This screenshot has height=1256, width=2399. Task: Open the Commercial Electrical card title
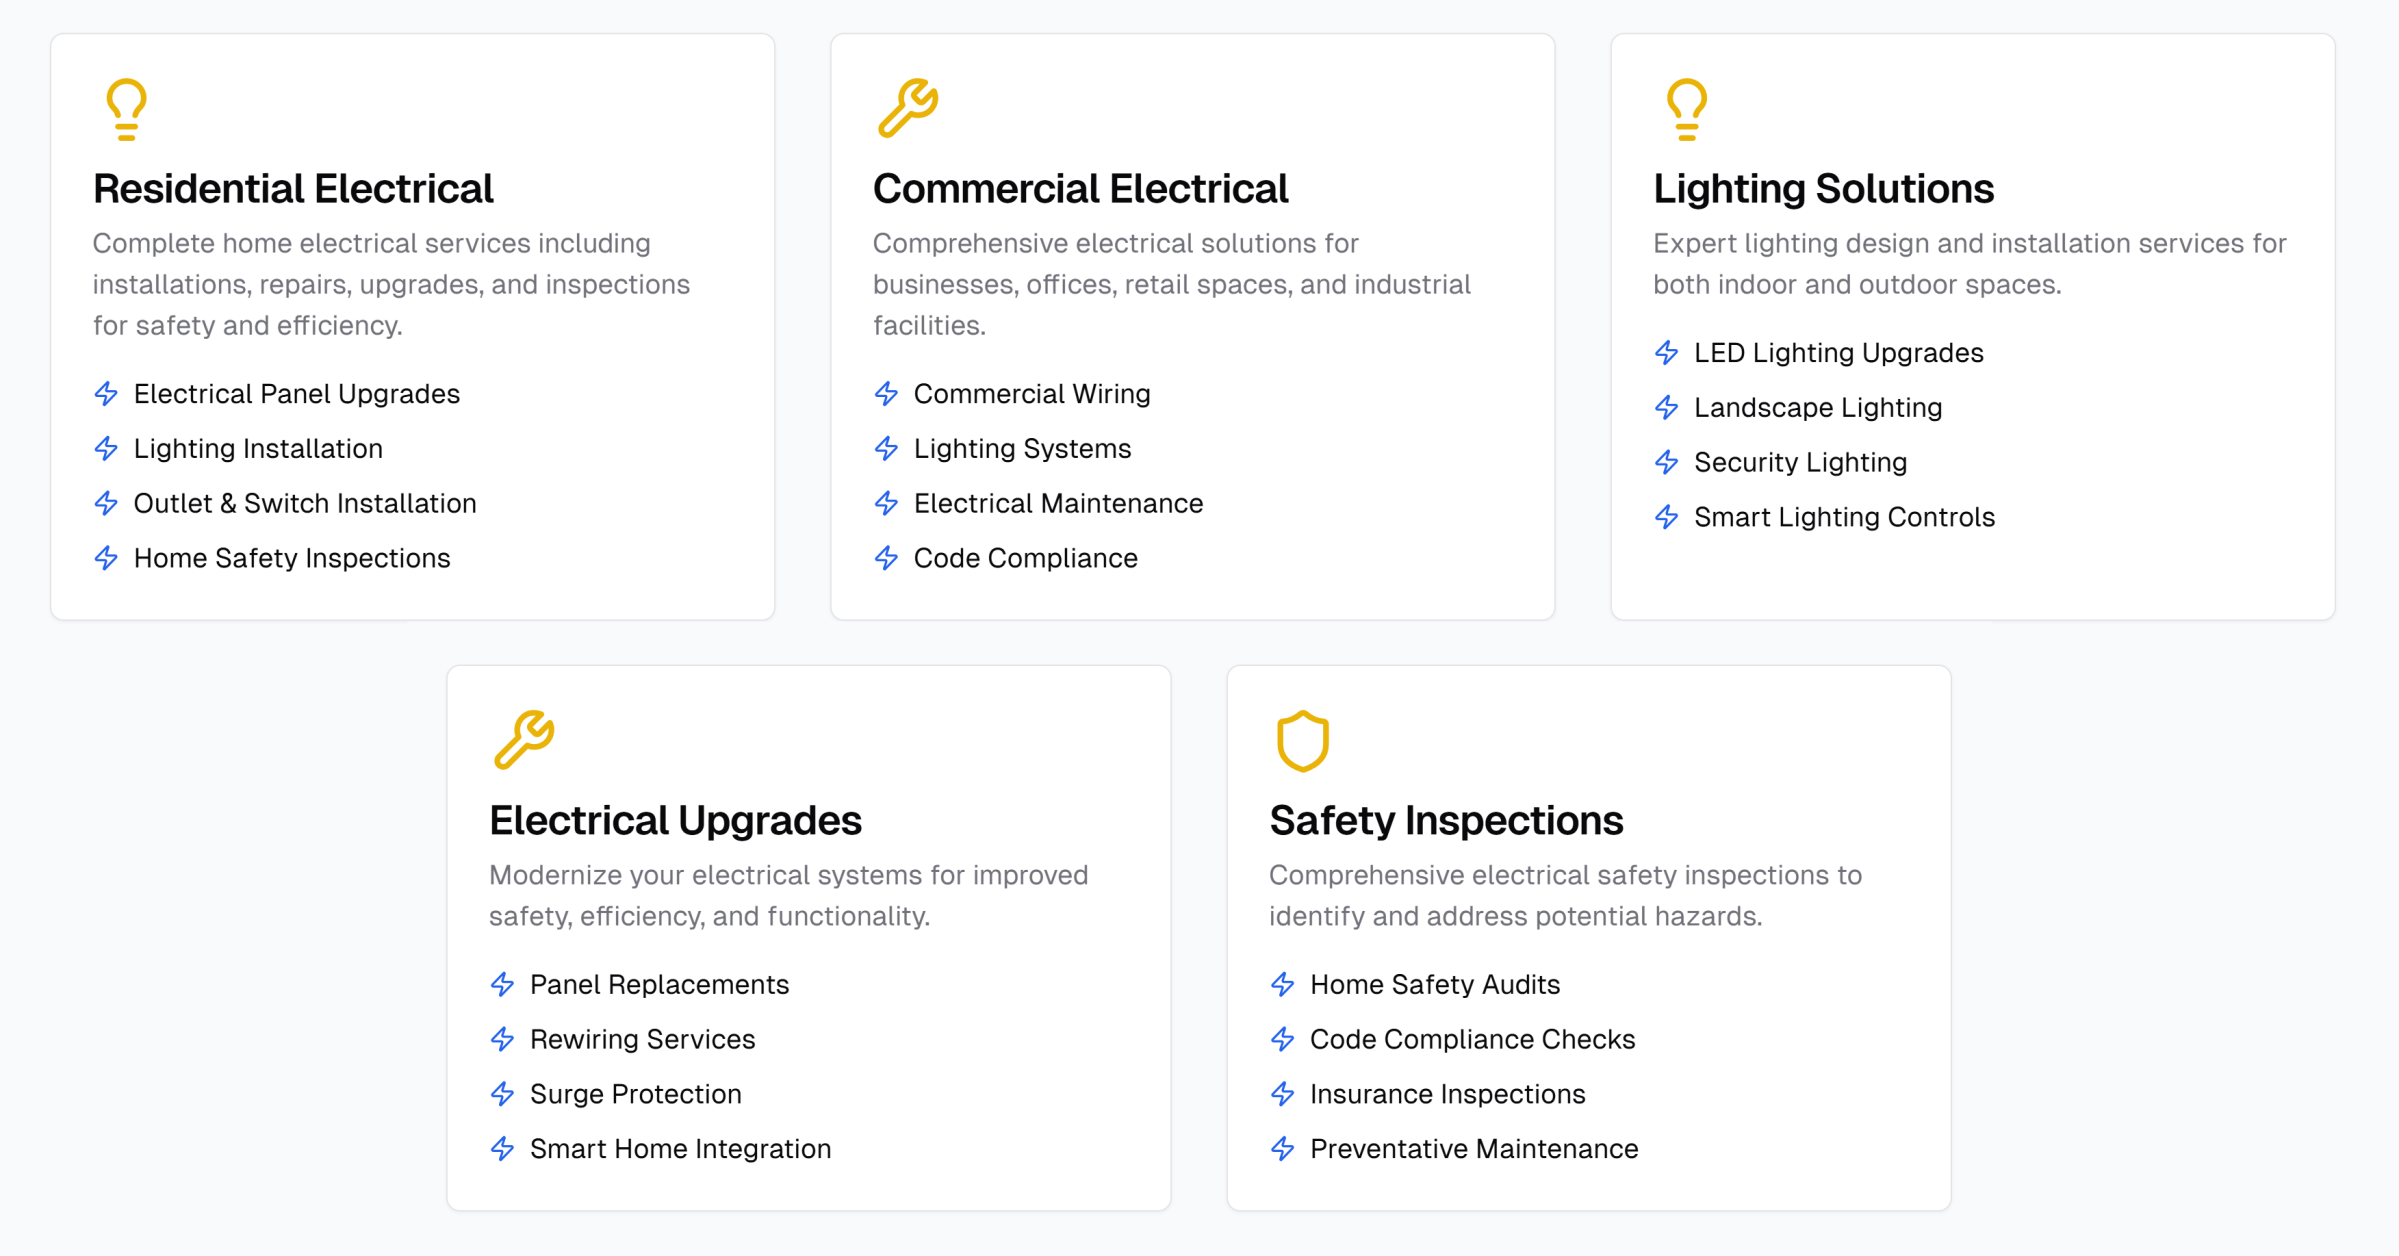[x=1080, y=189]
